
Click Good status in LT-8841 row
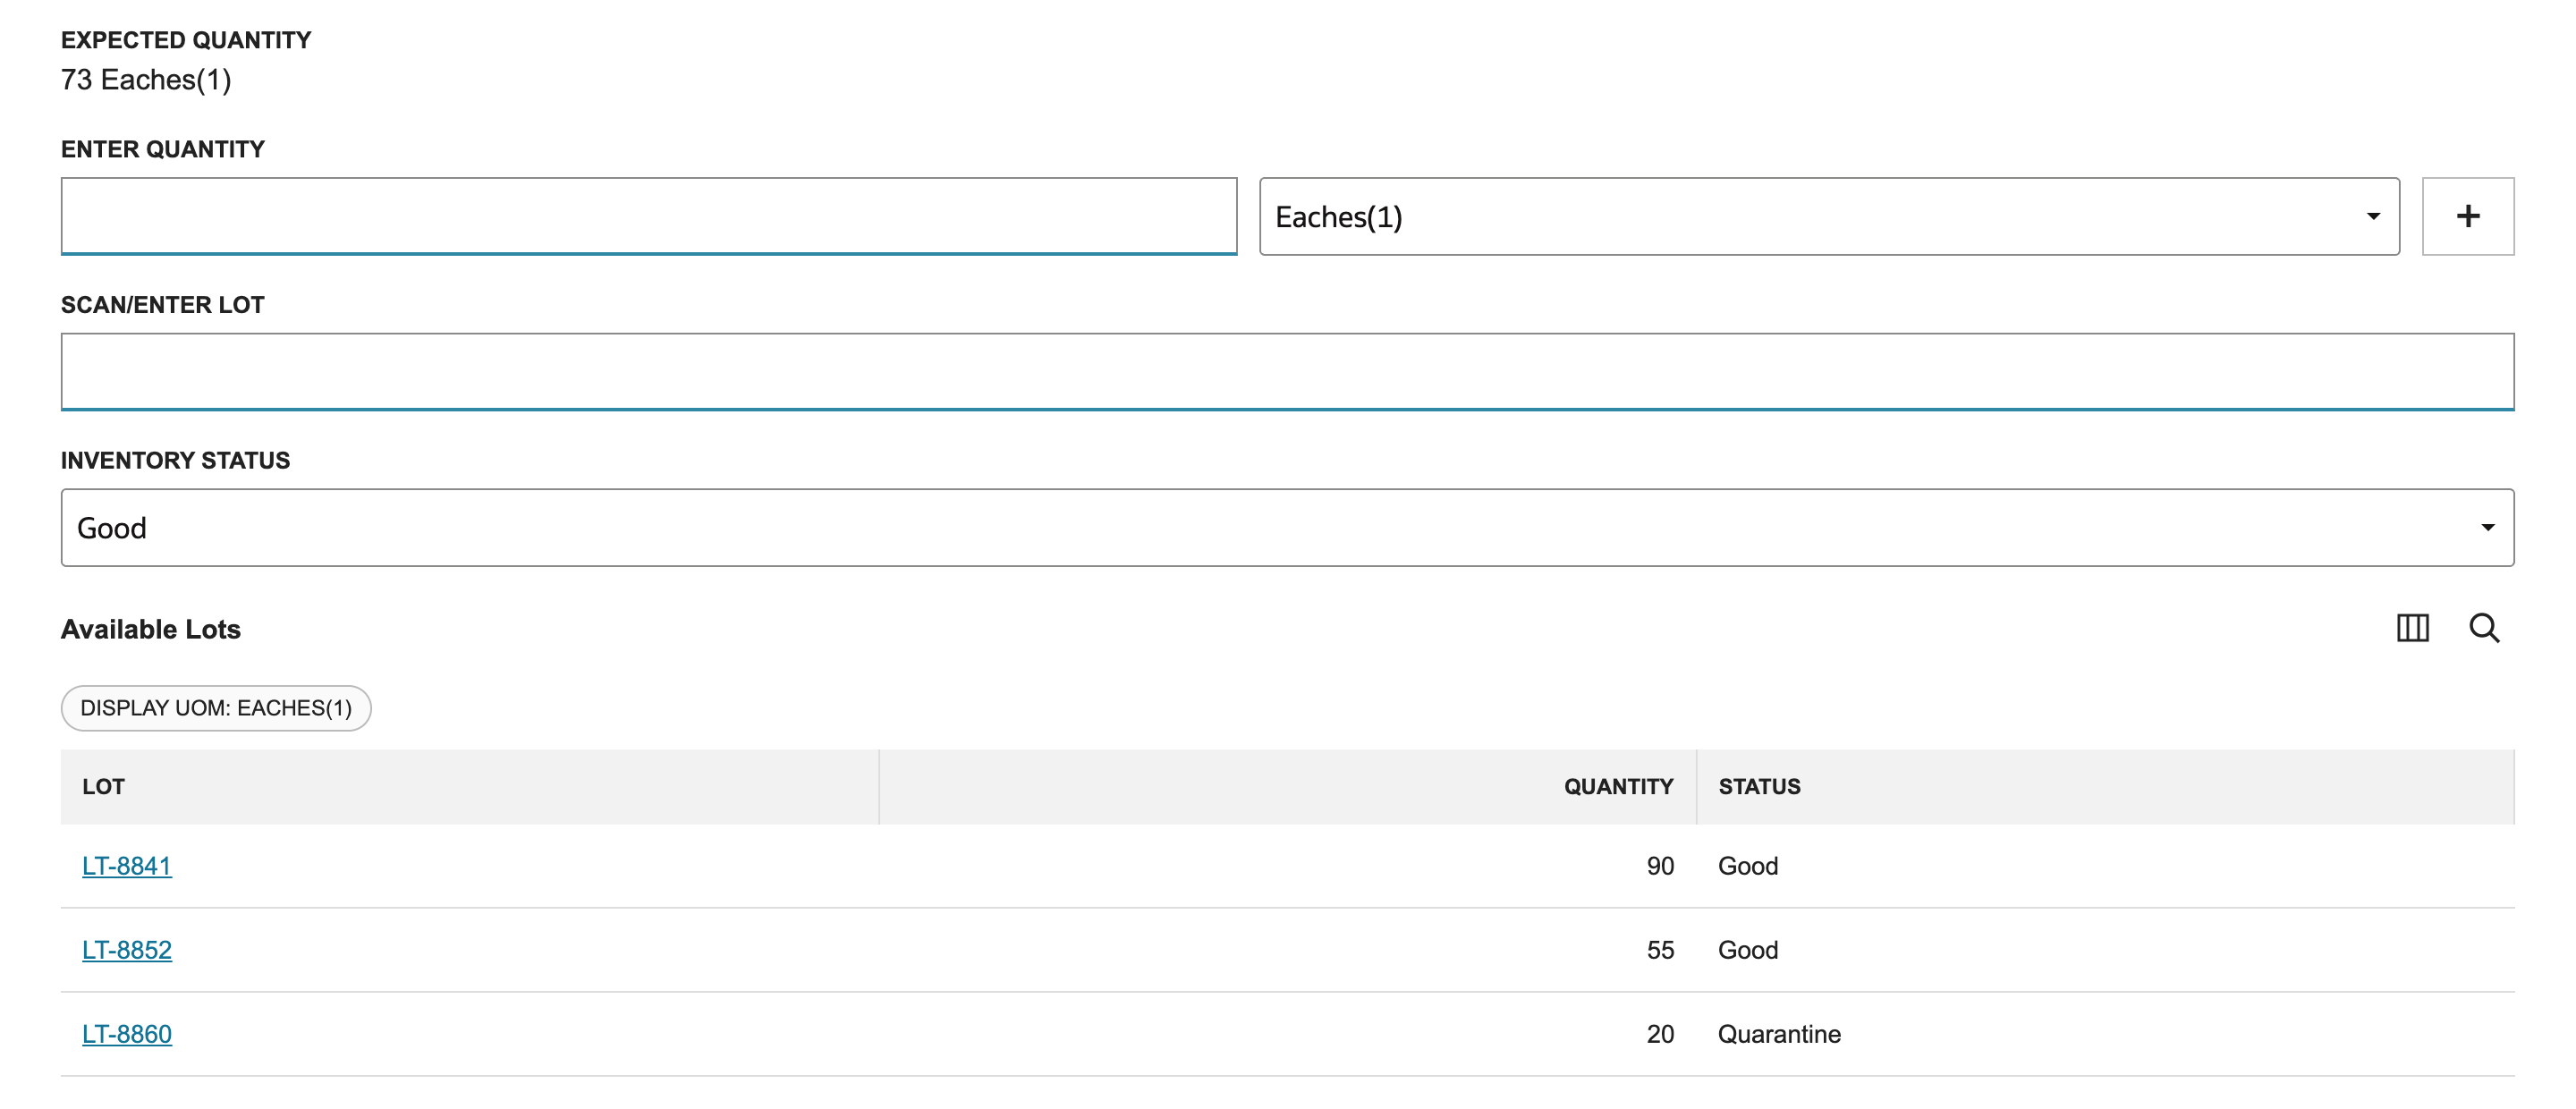pos(1748,866)
